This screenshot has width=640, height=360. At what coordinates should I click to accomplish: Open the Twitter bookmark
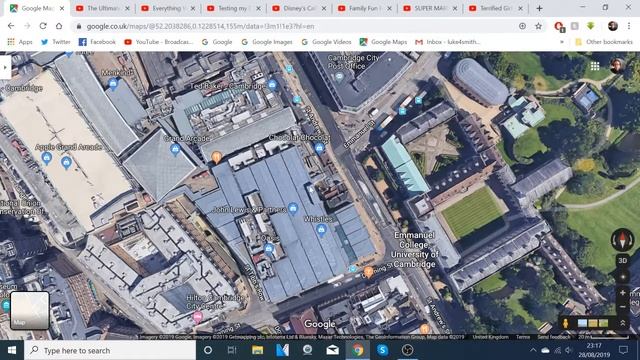(x=56, y=42)
